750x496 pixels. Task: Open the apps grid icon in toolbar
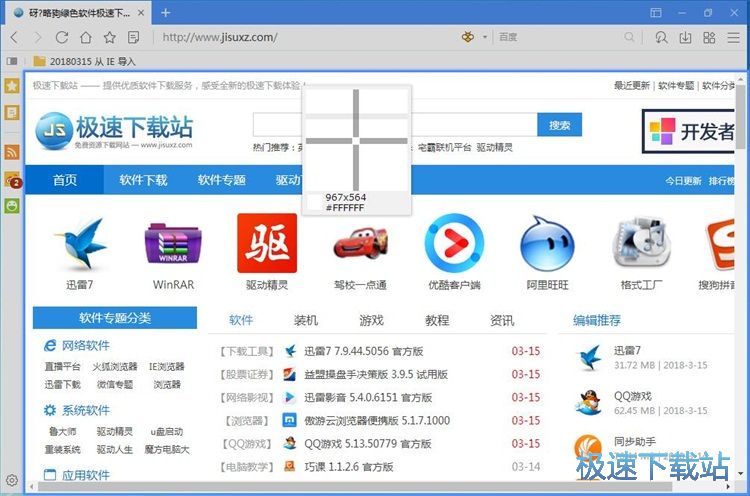(x=709, y=37)
